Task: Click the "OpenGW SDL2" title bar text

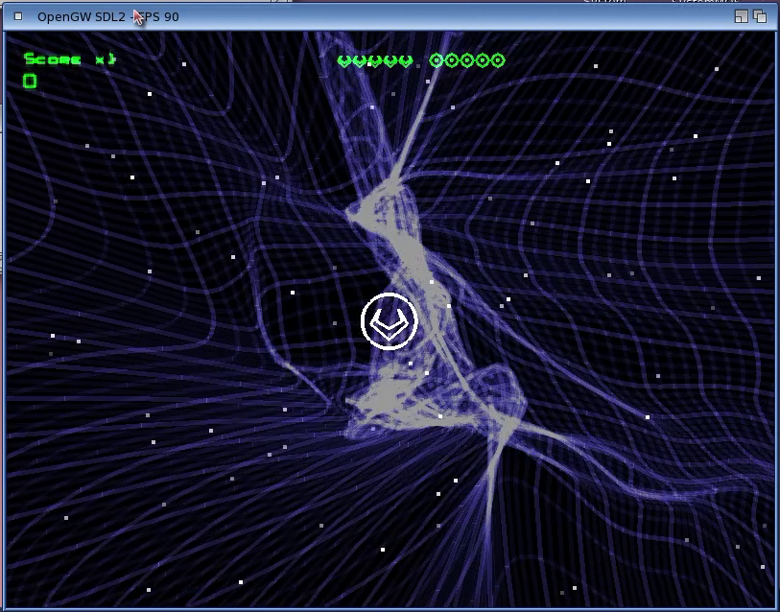Action: pos(81,17)
